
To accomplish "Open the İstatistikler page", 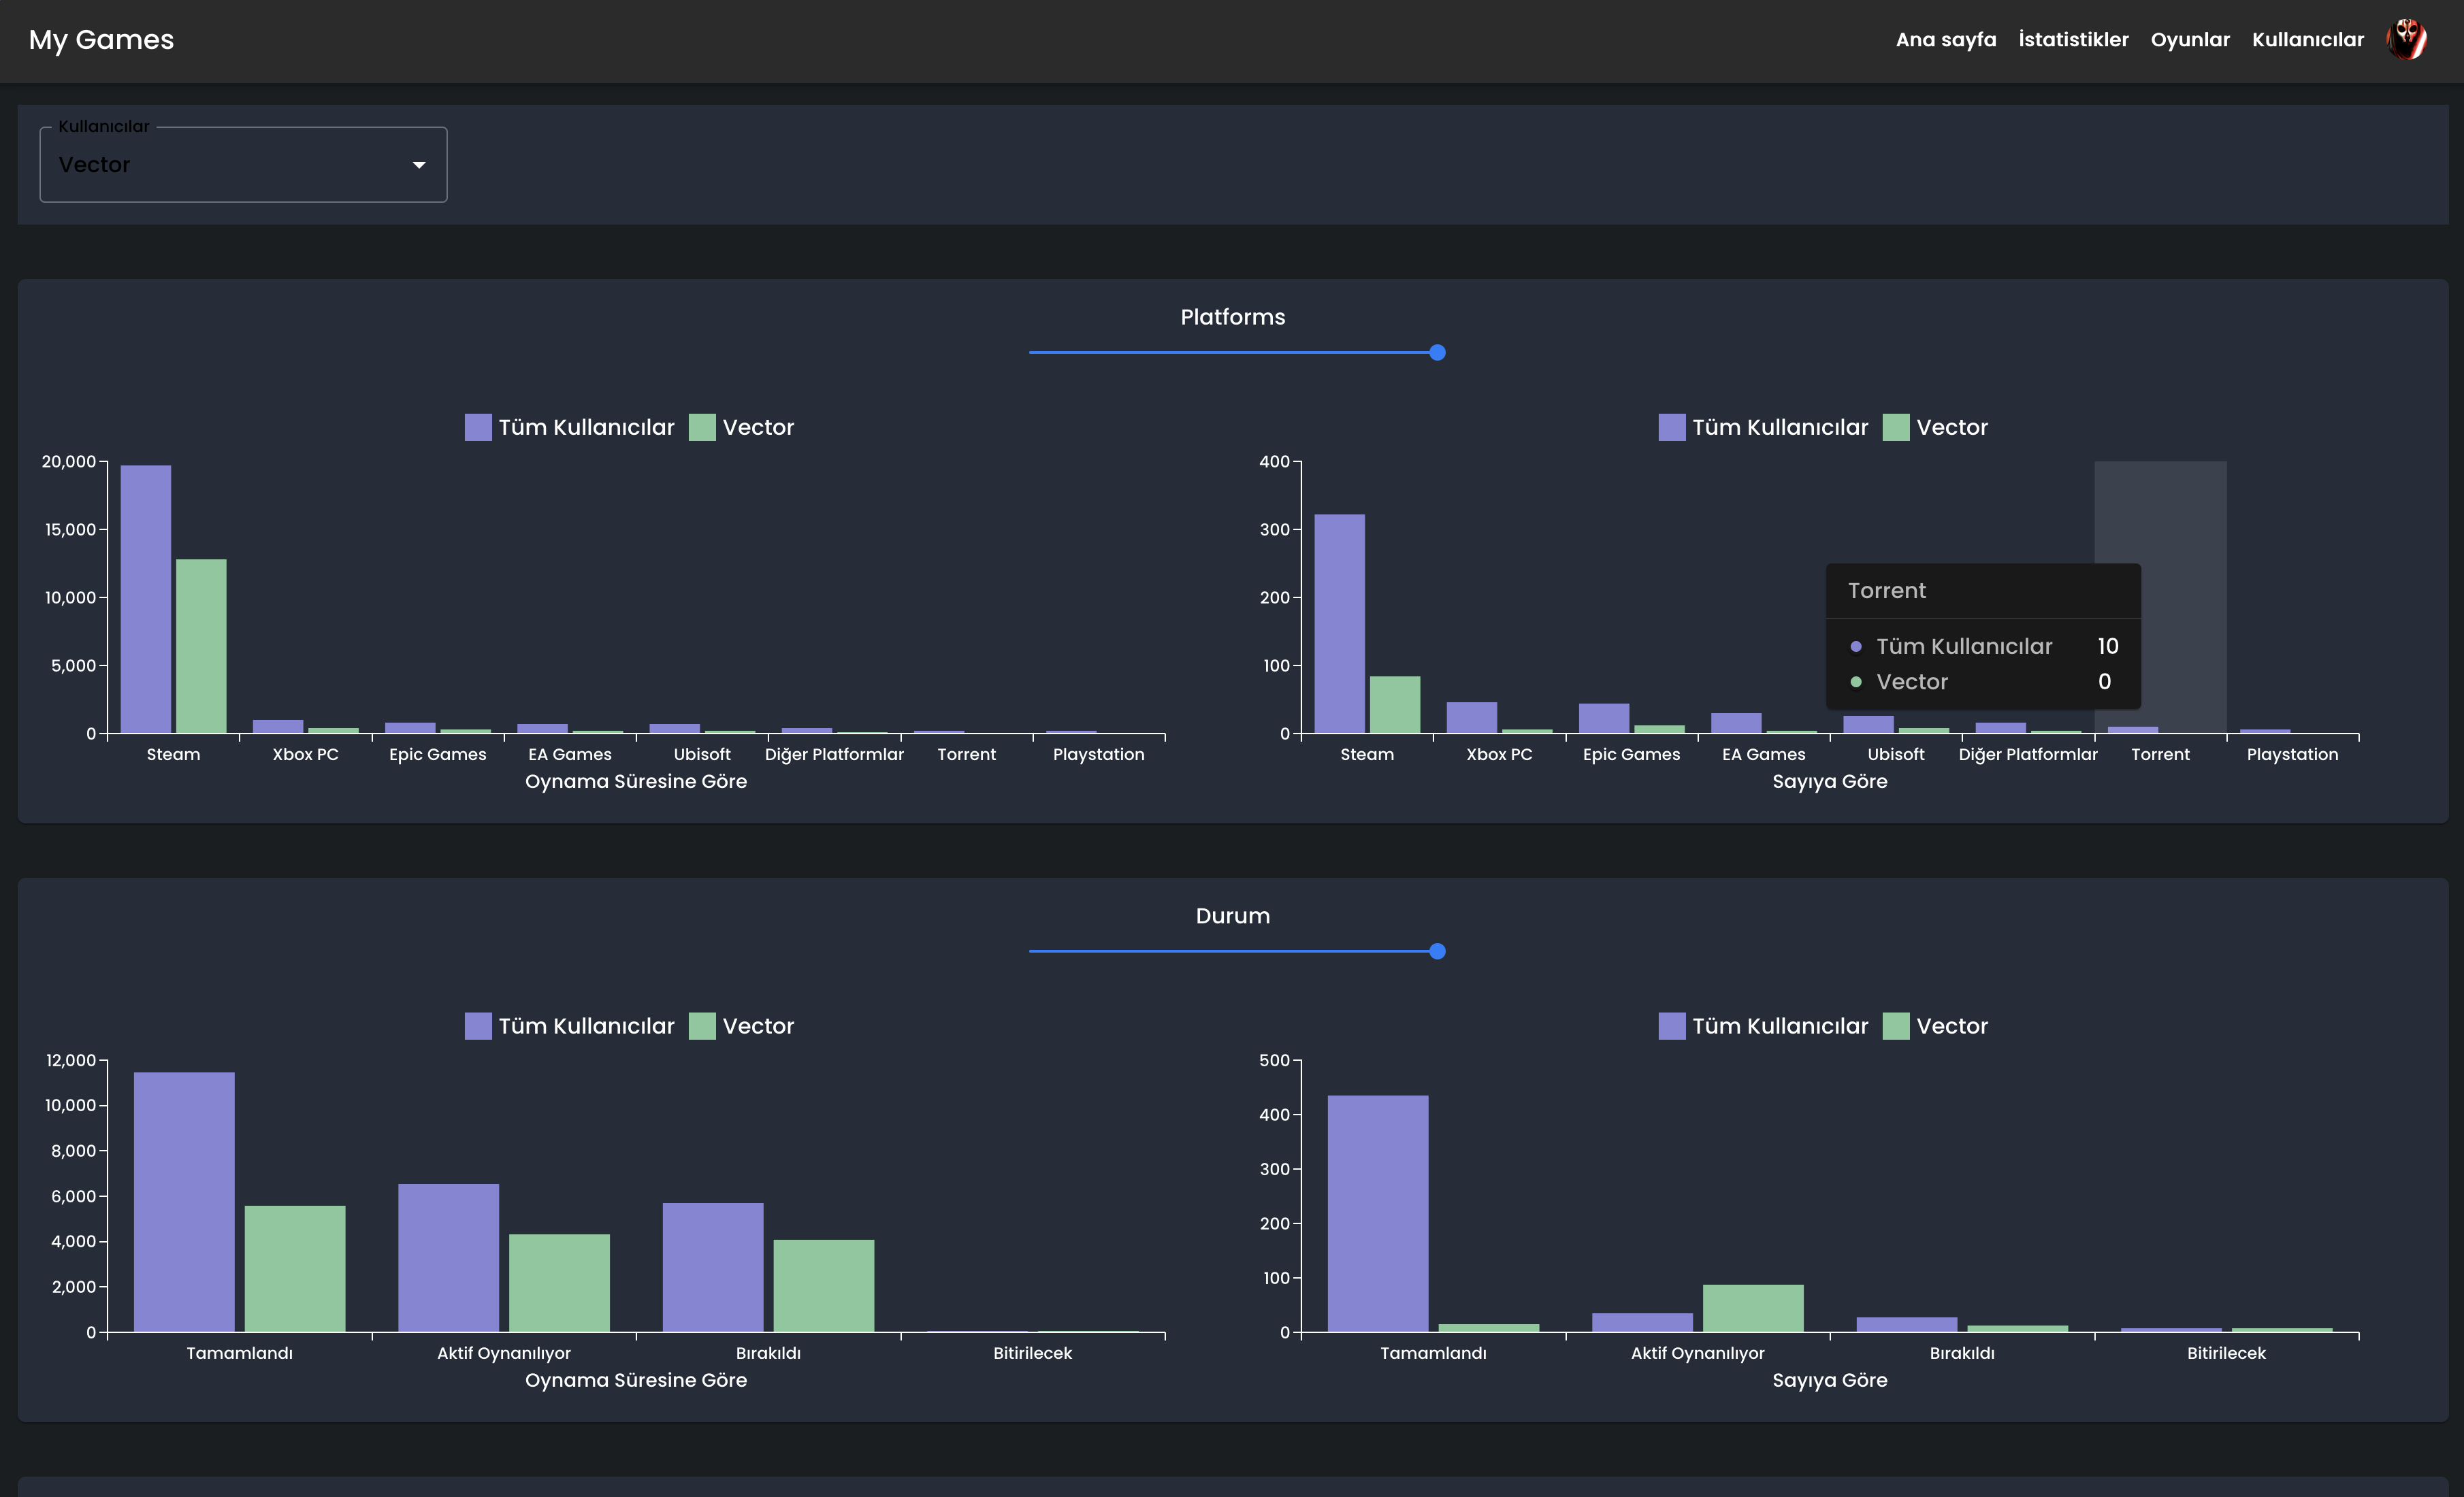I will click(x=2073, y=40).
